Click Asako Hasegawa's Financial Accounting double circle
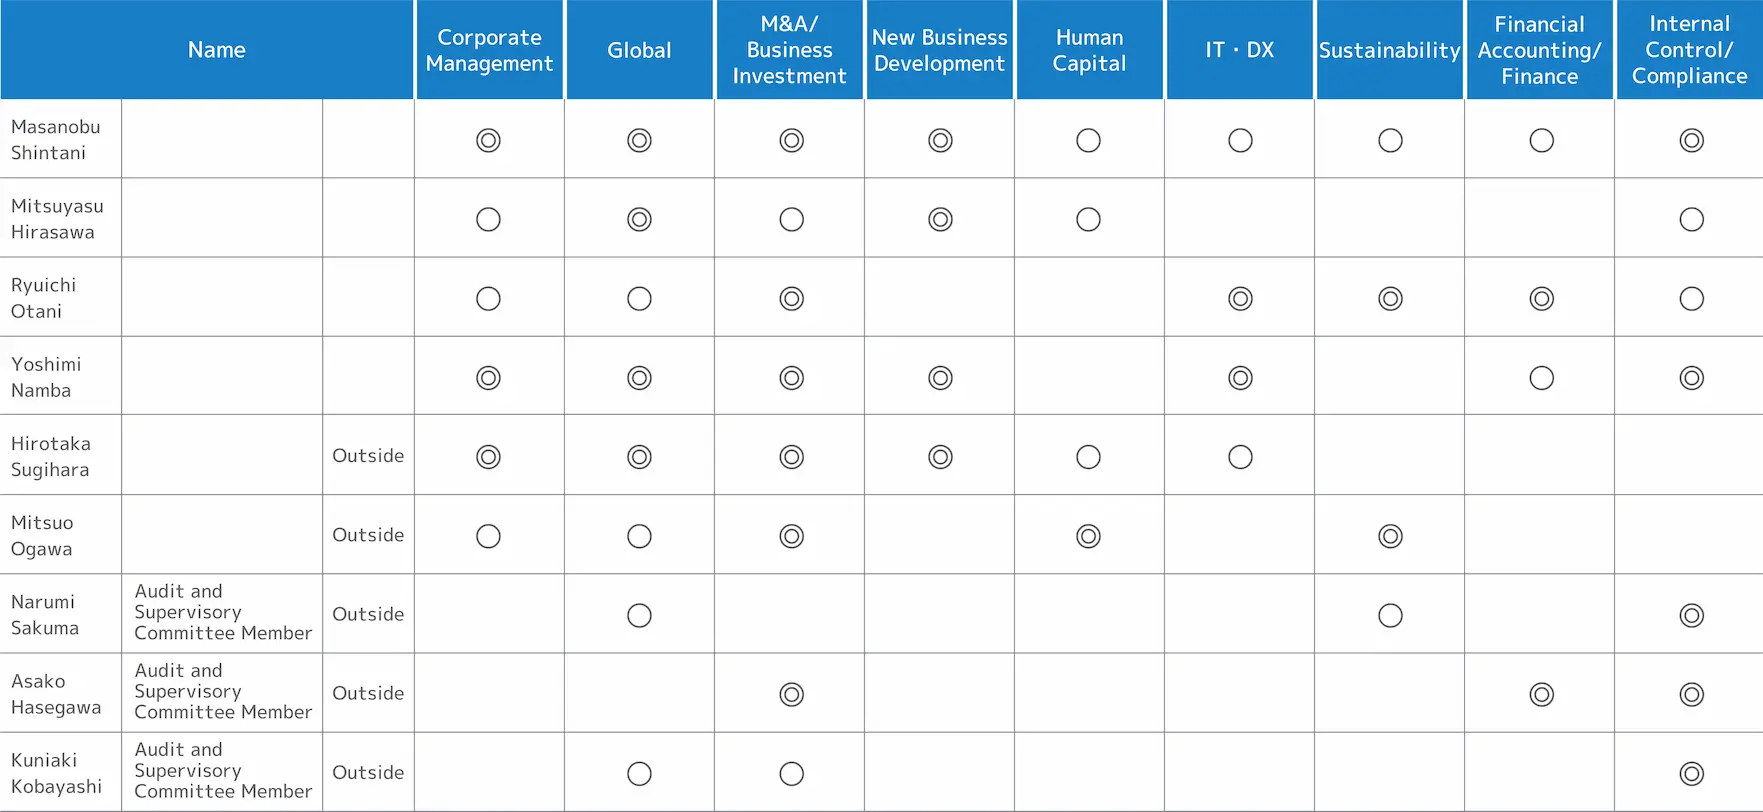1763x812 pixels. coord(1541,695)
